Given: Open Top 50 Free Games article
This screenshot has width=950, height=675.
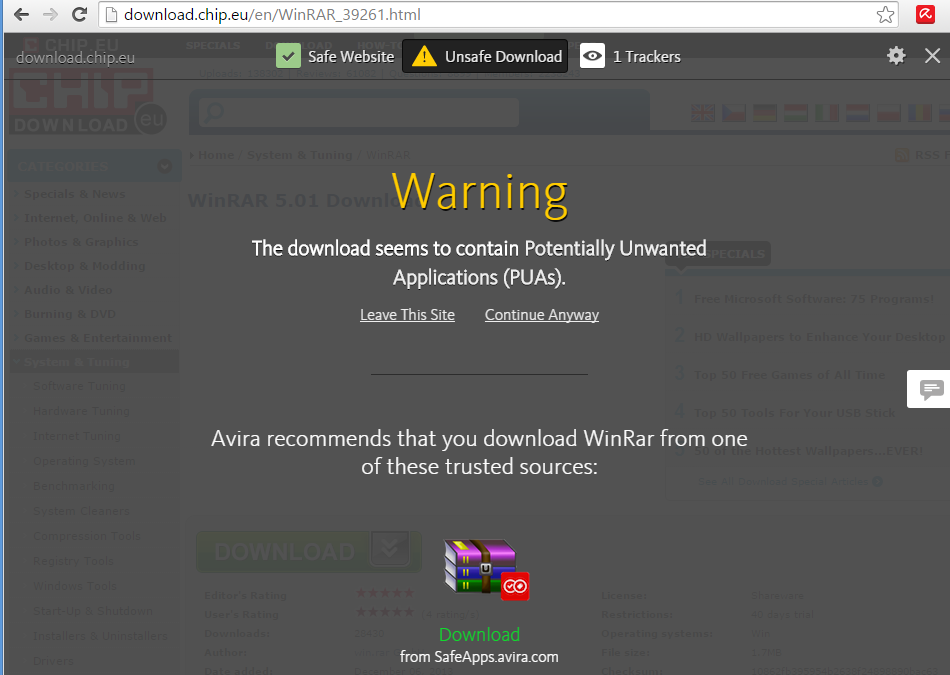Looking at the screenshot, I should tap(789, 375).
